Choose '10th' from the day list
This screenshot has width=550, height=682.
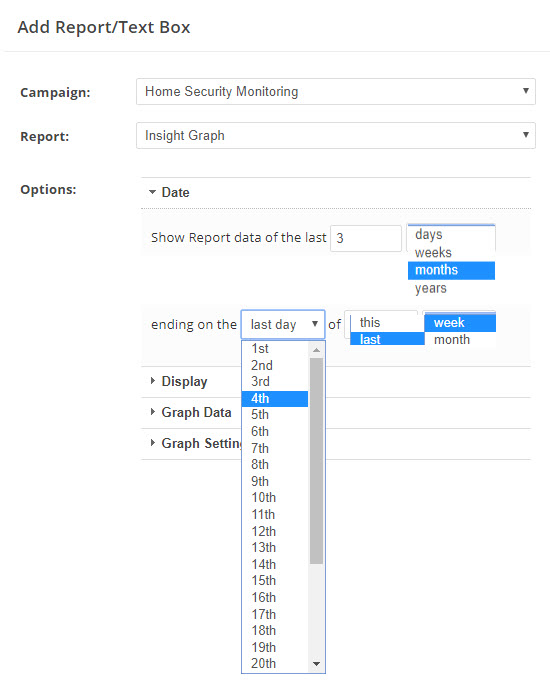[x=275, y=498]
